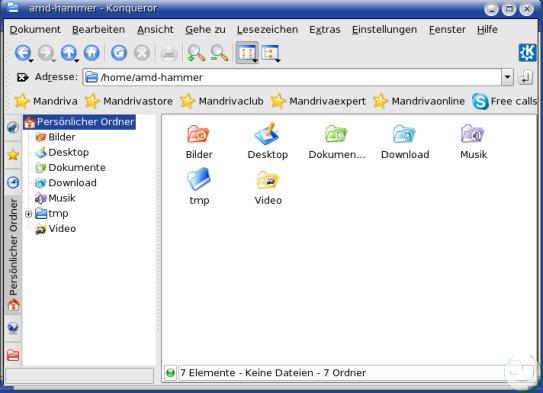
Task: Select Video in the sidebar tree
Action: tap(55, 229)
